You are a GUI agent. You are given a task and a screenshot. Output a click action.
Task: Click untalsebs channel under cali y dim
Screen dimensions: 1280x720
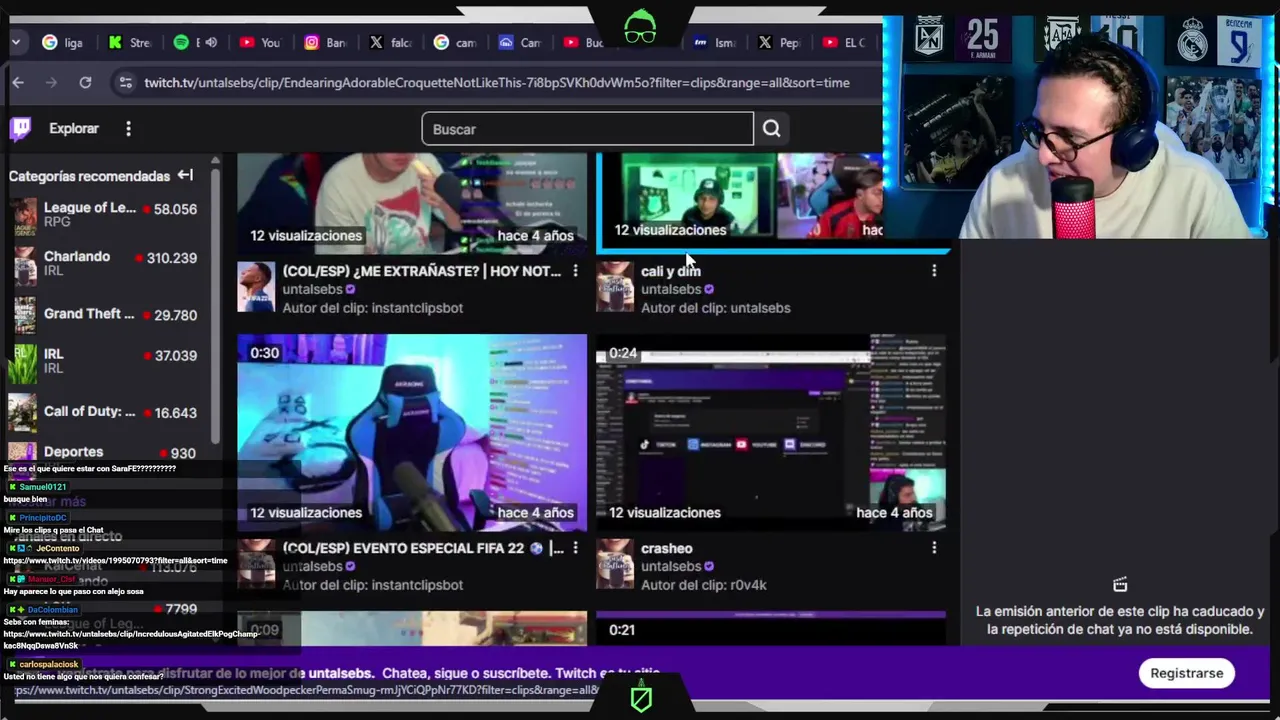[671, 289]
